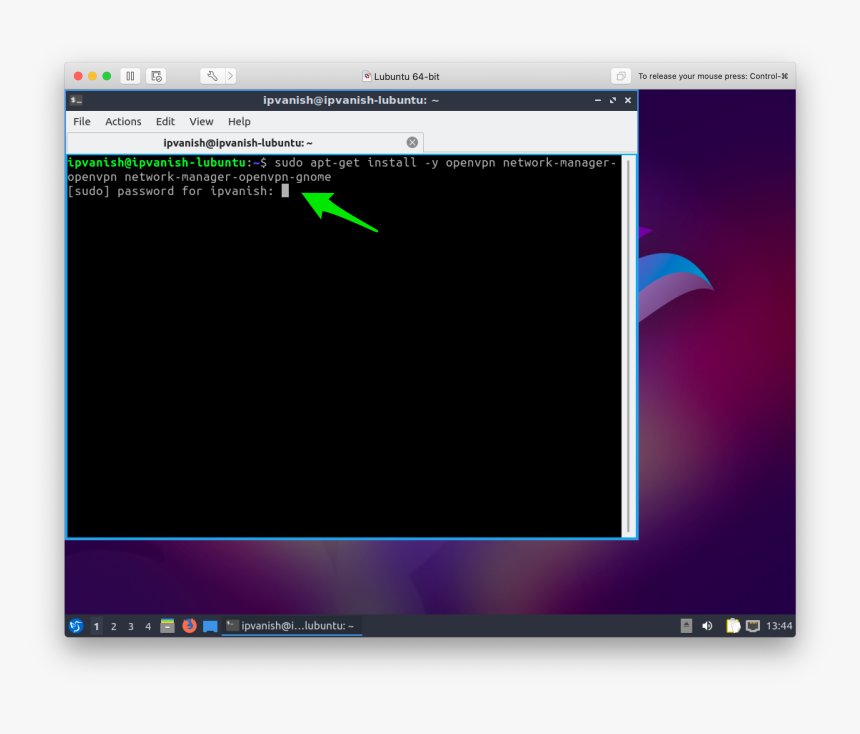860x734 pixels.
Task: Open the Lubuntu start menu
Action: pos(76,626)
